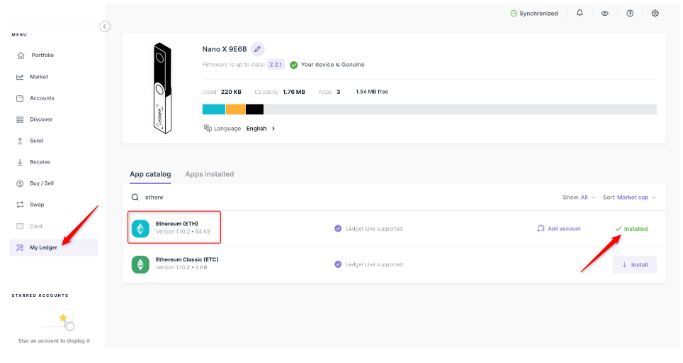The image size is (683, 363).
Task: Click the Ethereum (ETH) app name
Action: pos(177,224)
